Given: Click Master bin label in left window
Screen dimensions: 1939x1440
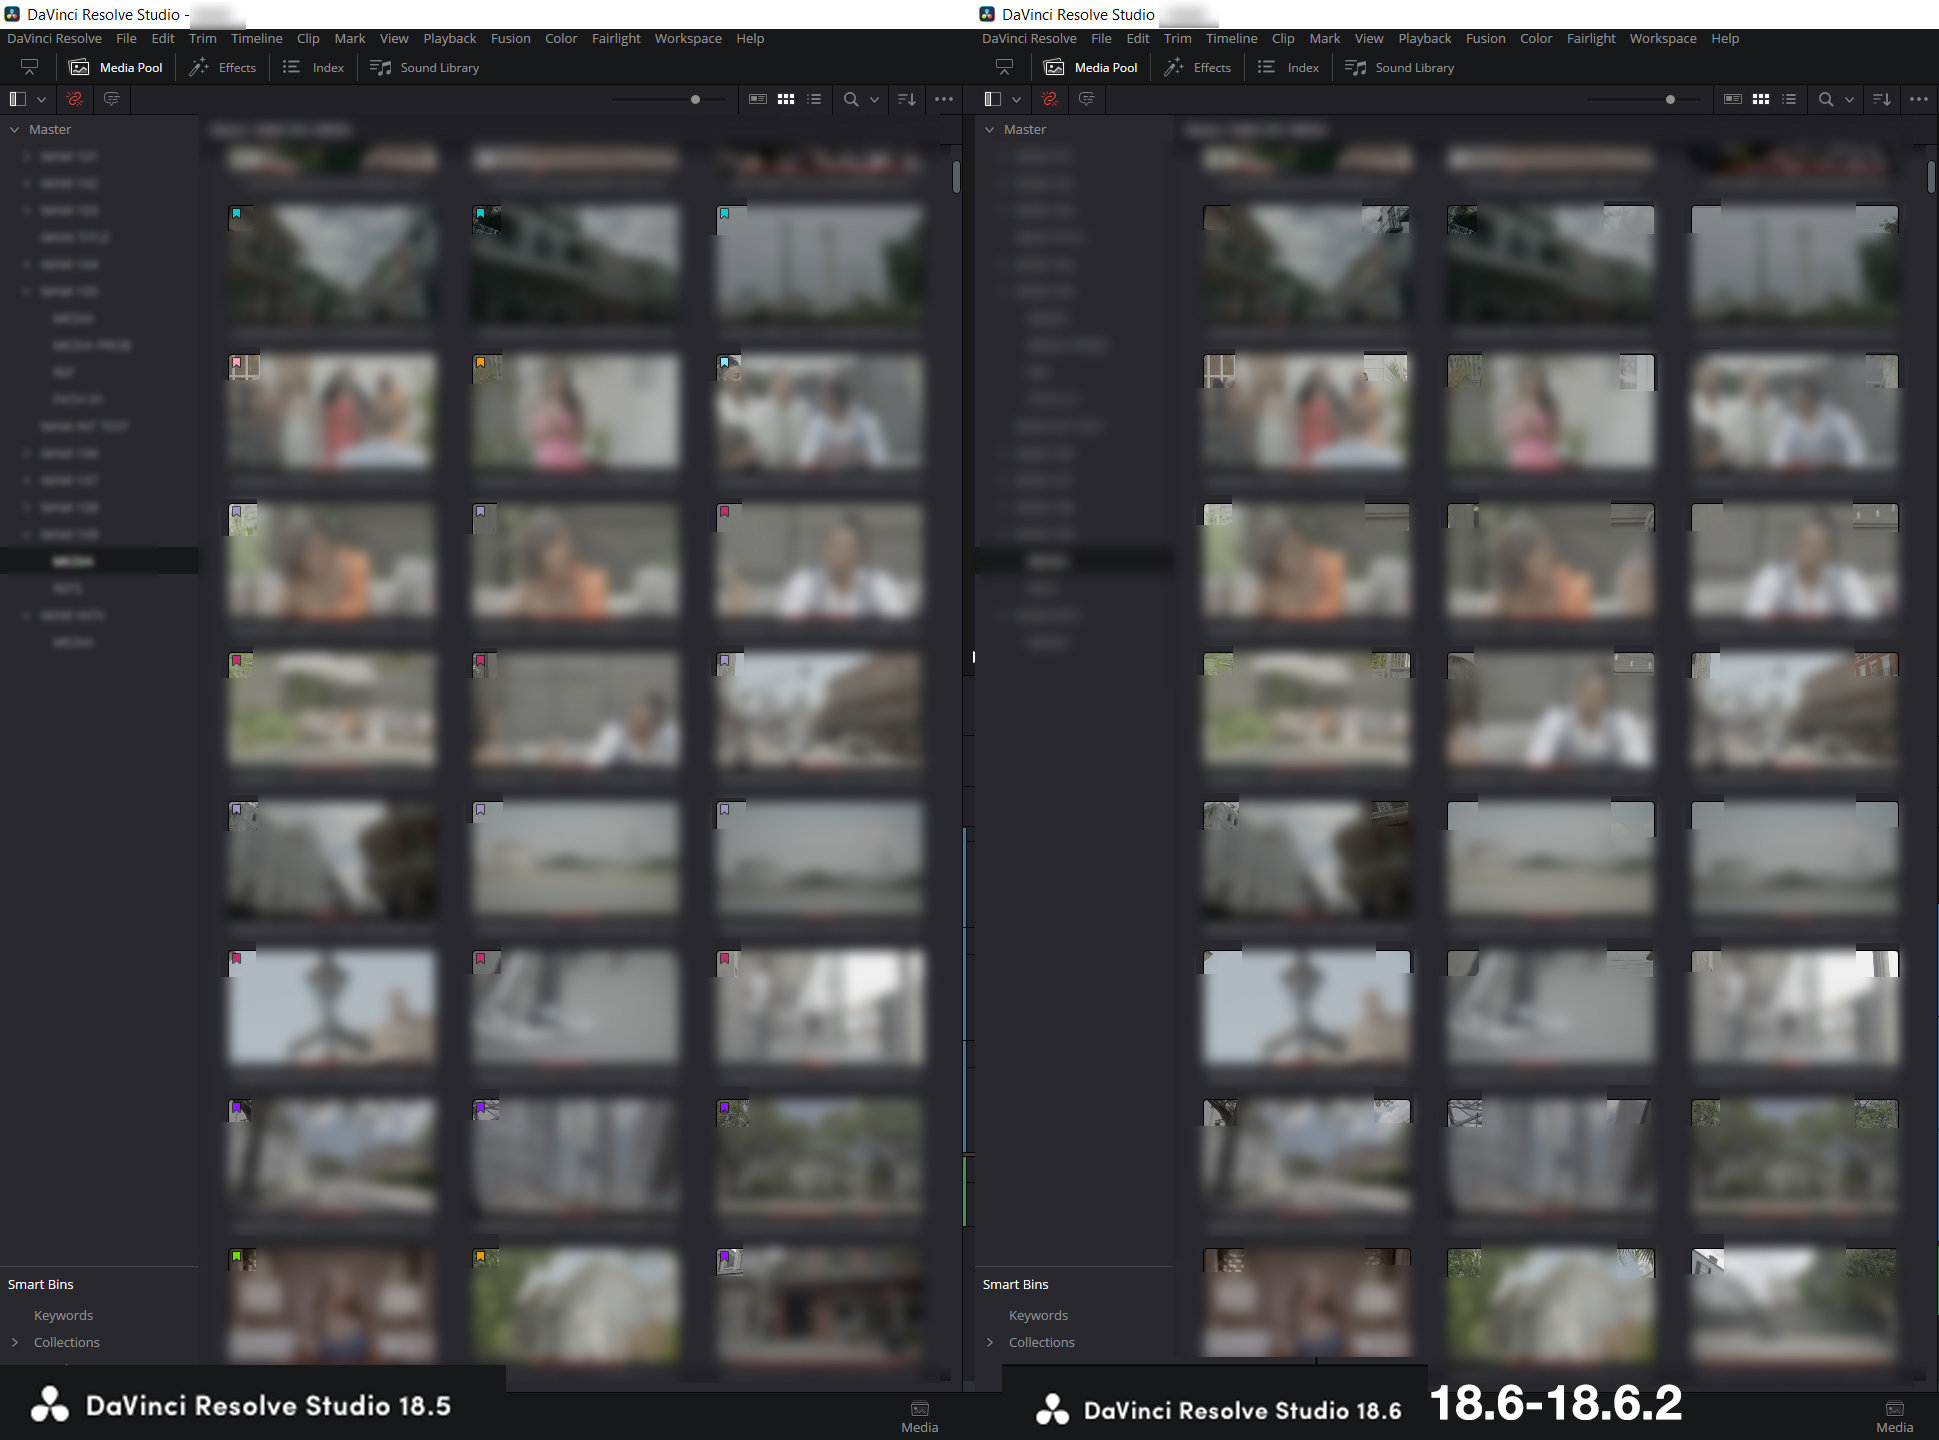Looking at the screenshot, I should tap(50, 130).
